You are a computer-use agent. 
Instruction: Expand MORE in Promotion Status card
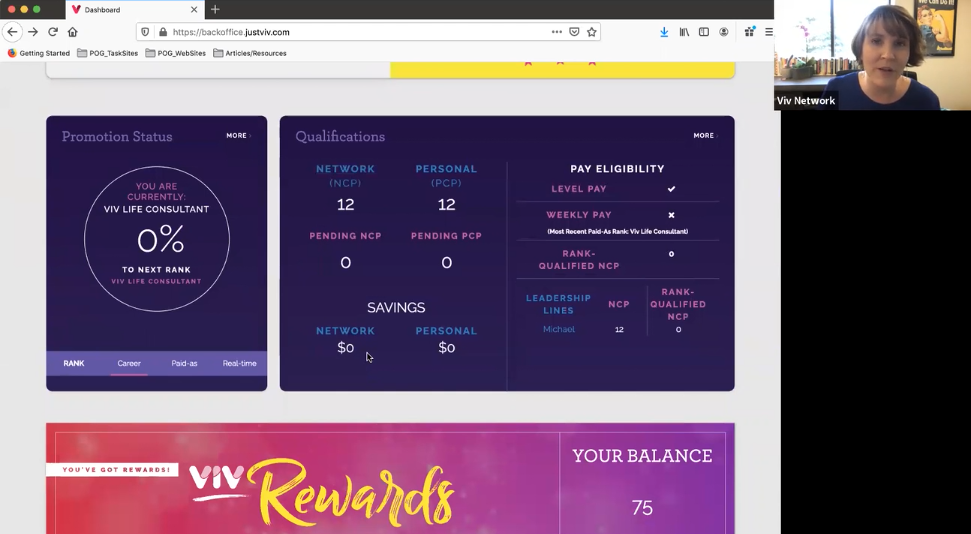(238, 135)
